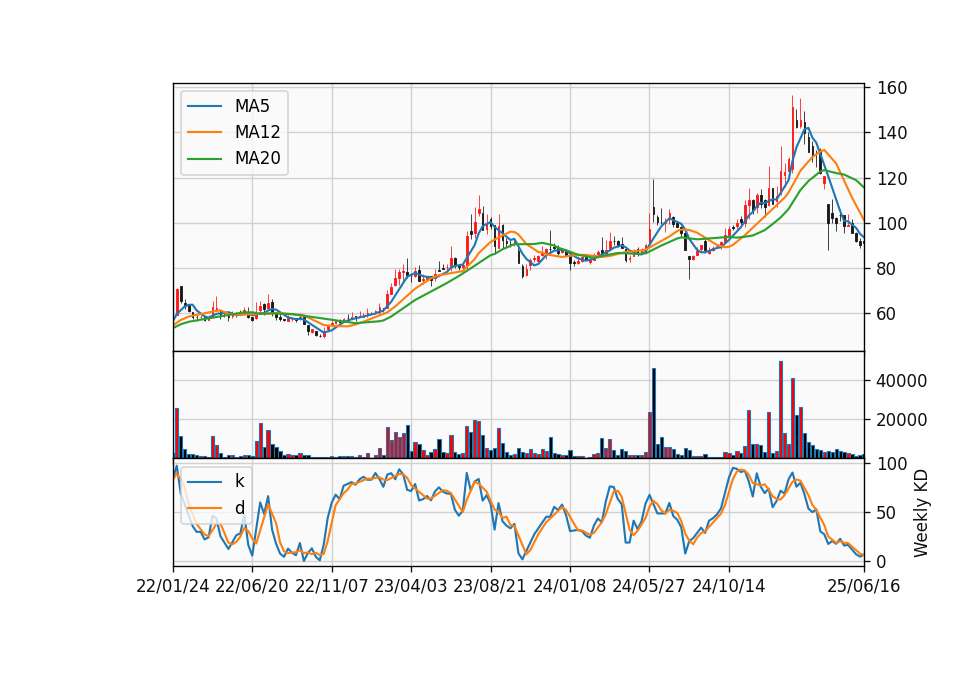Click the k legend label in KD panel
The image size is (960, 690).
[239, 481]
